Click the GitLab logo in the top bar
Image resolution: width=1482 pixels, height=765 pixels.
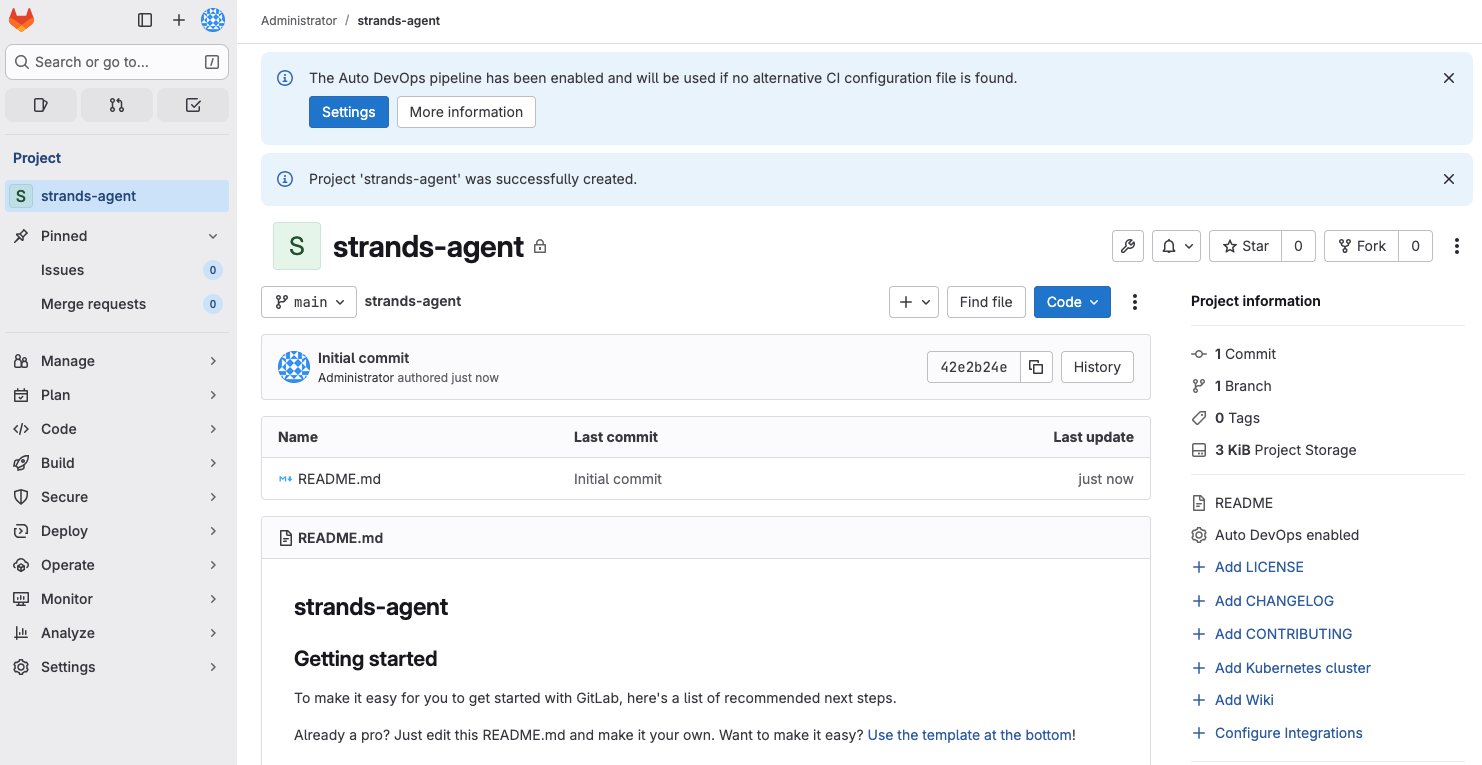[21, 19]
